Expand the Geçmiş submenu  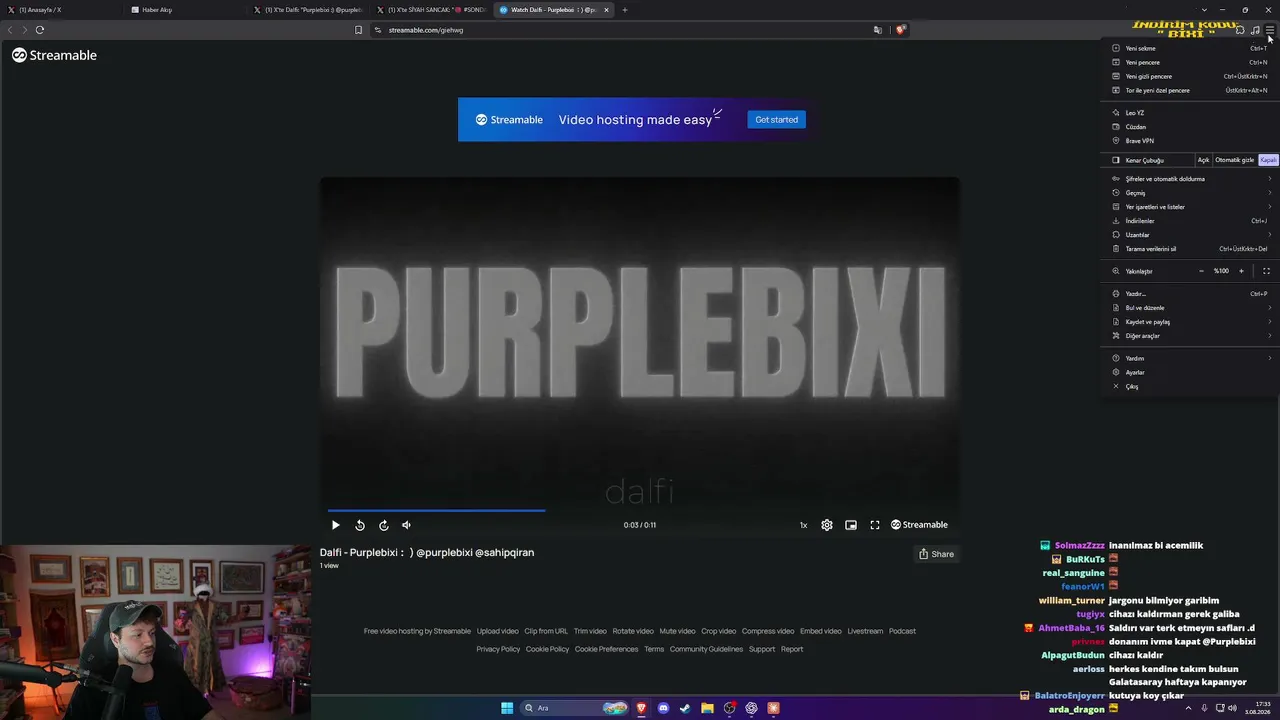pos(1190,193)
